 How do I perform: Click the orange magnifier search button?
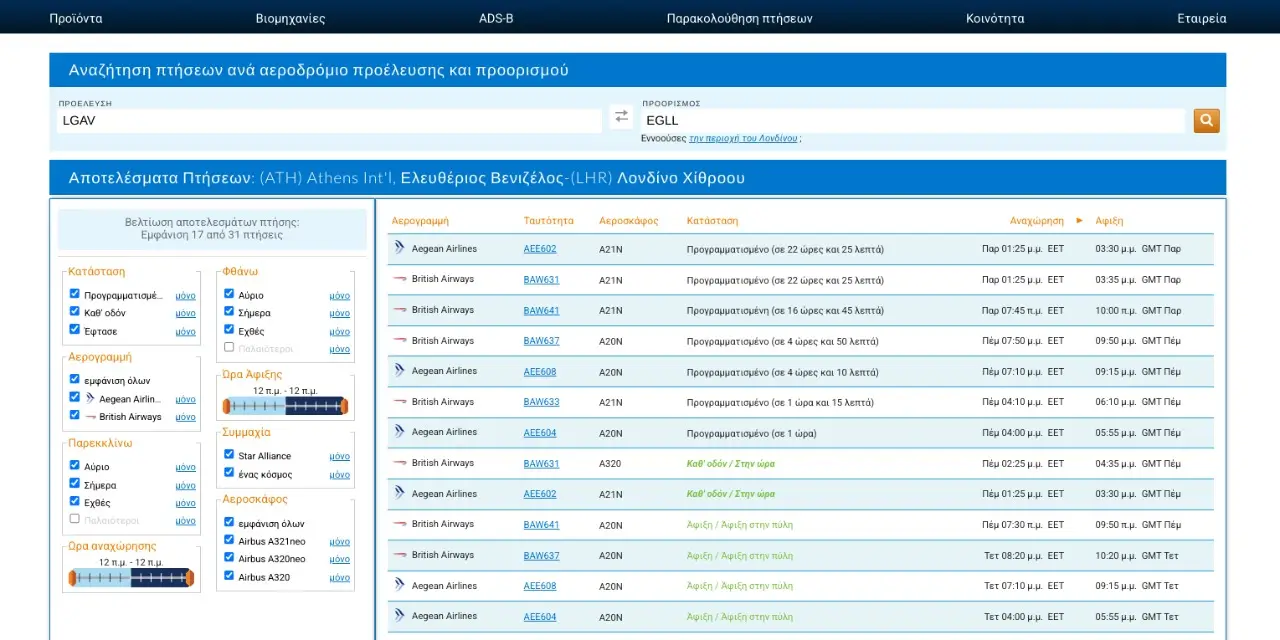click(1206, 121)
